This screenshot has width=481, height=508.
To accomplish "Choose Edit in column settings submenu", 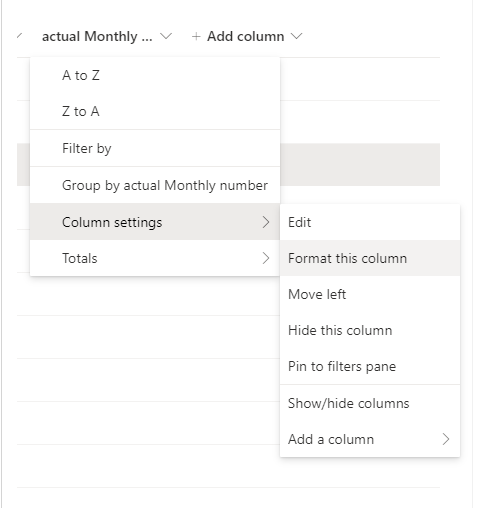I will pyautogui.click(x=370, y=222).
